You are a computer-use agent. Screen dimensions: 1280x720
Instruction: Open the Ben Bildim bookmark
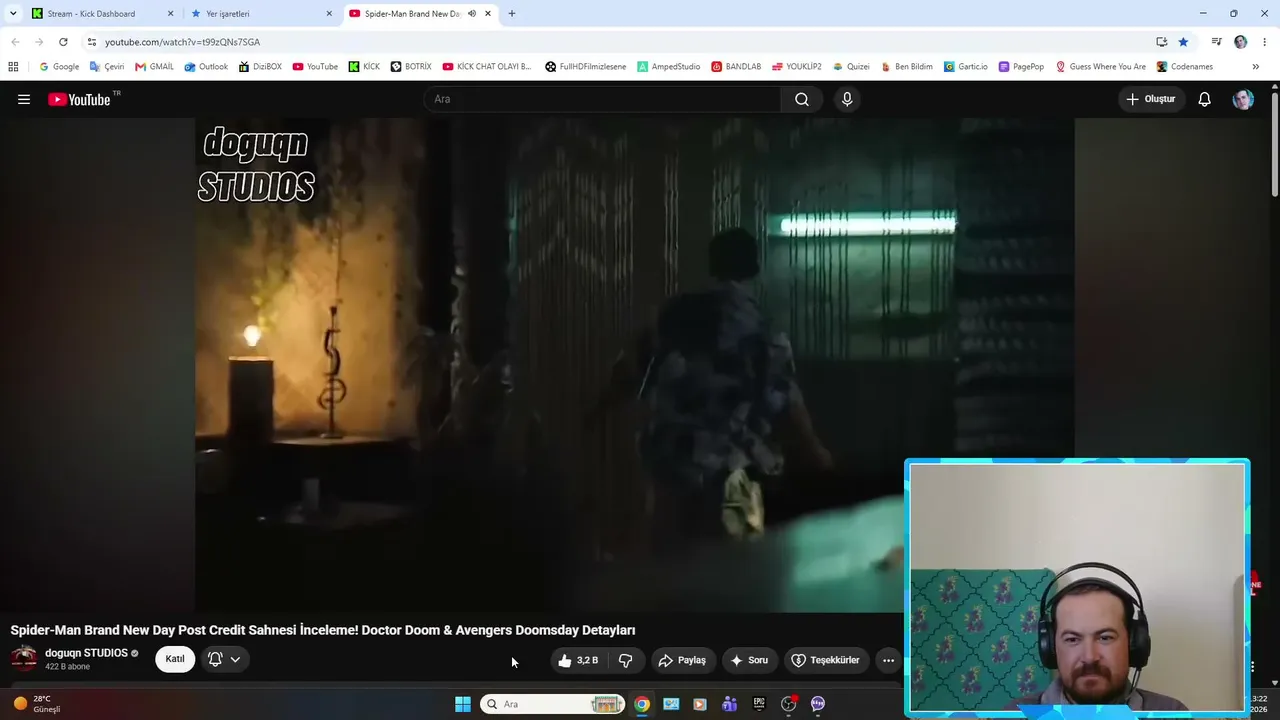(906, 67)
